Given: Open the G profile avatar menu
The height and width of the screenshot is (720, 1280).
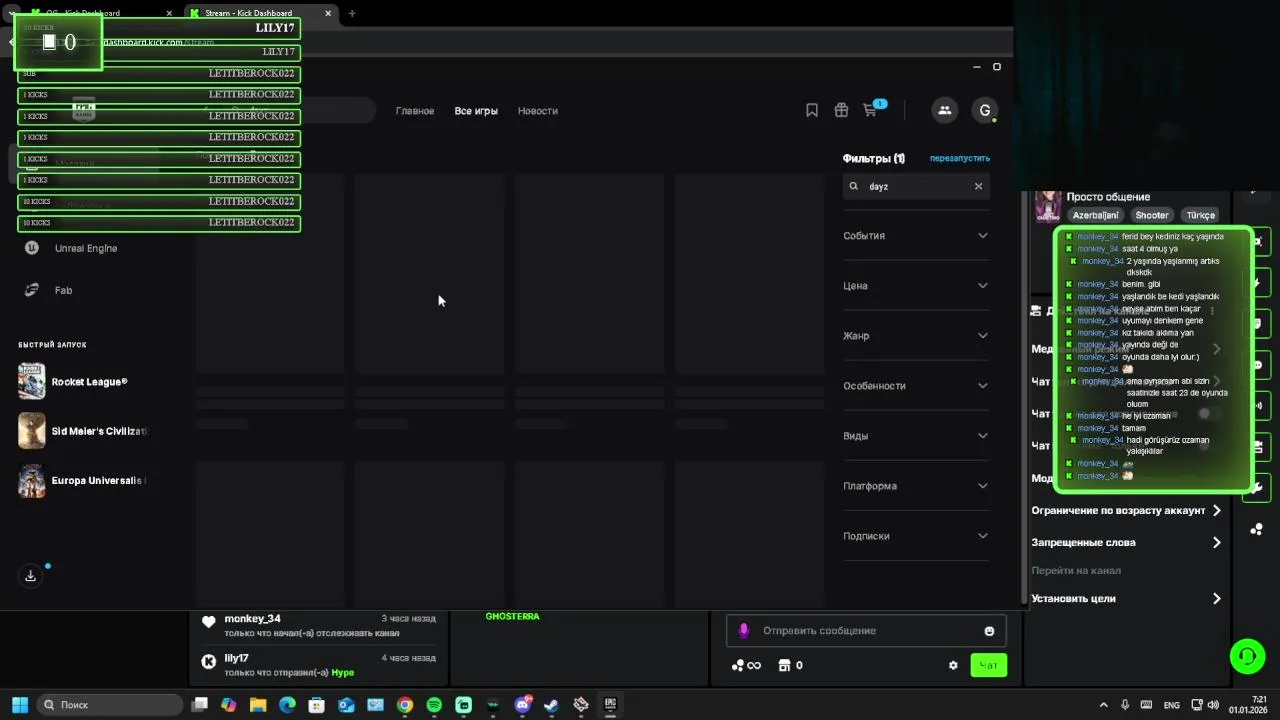Looking at the screenshot, I should [985, 111].
